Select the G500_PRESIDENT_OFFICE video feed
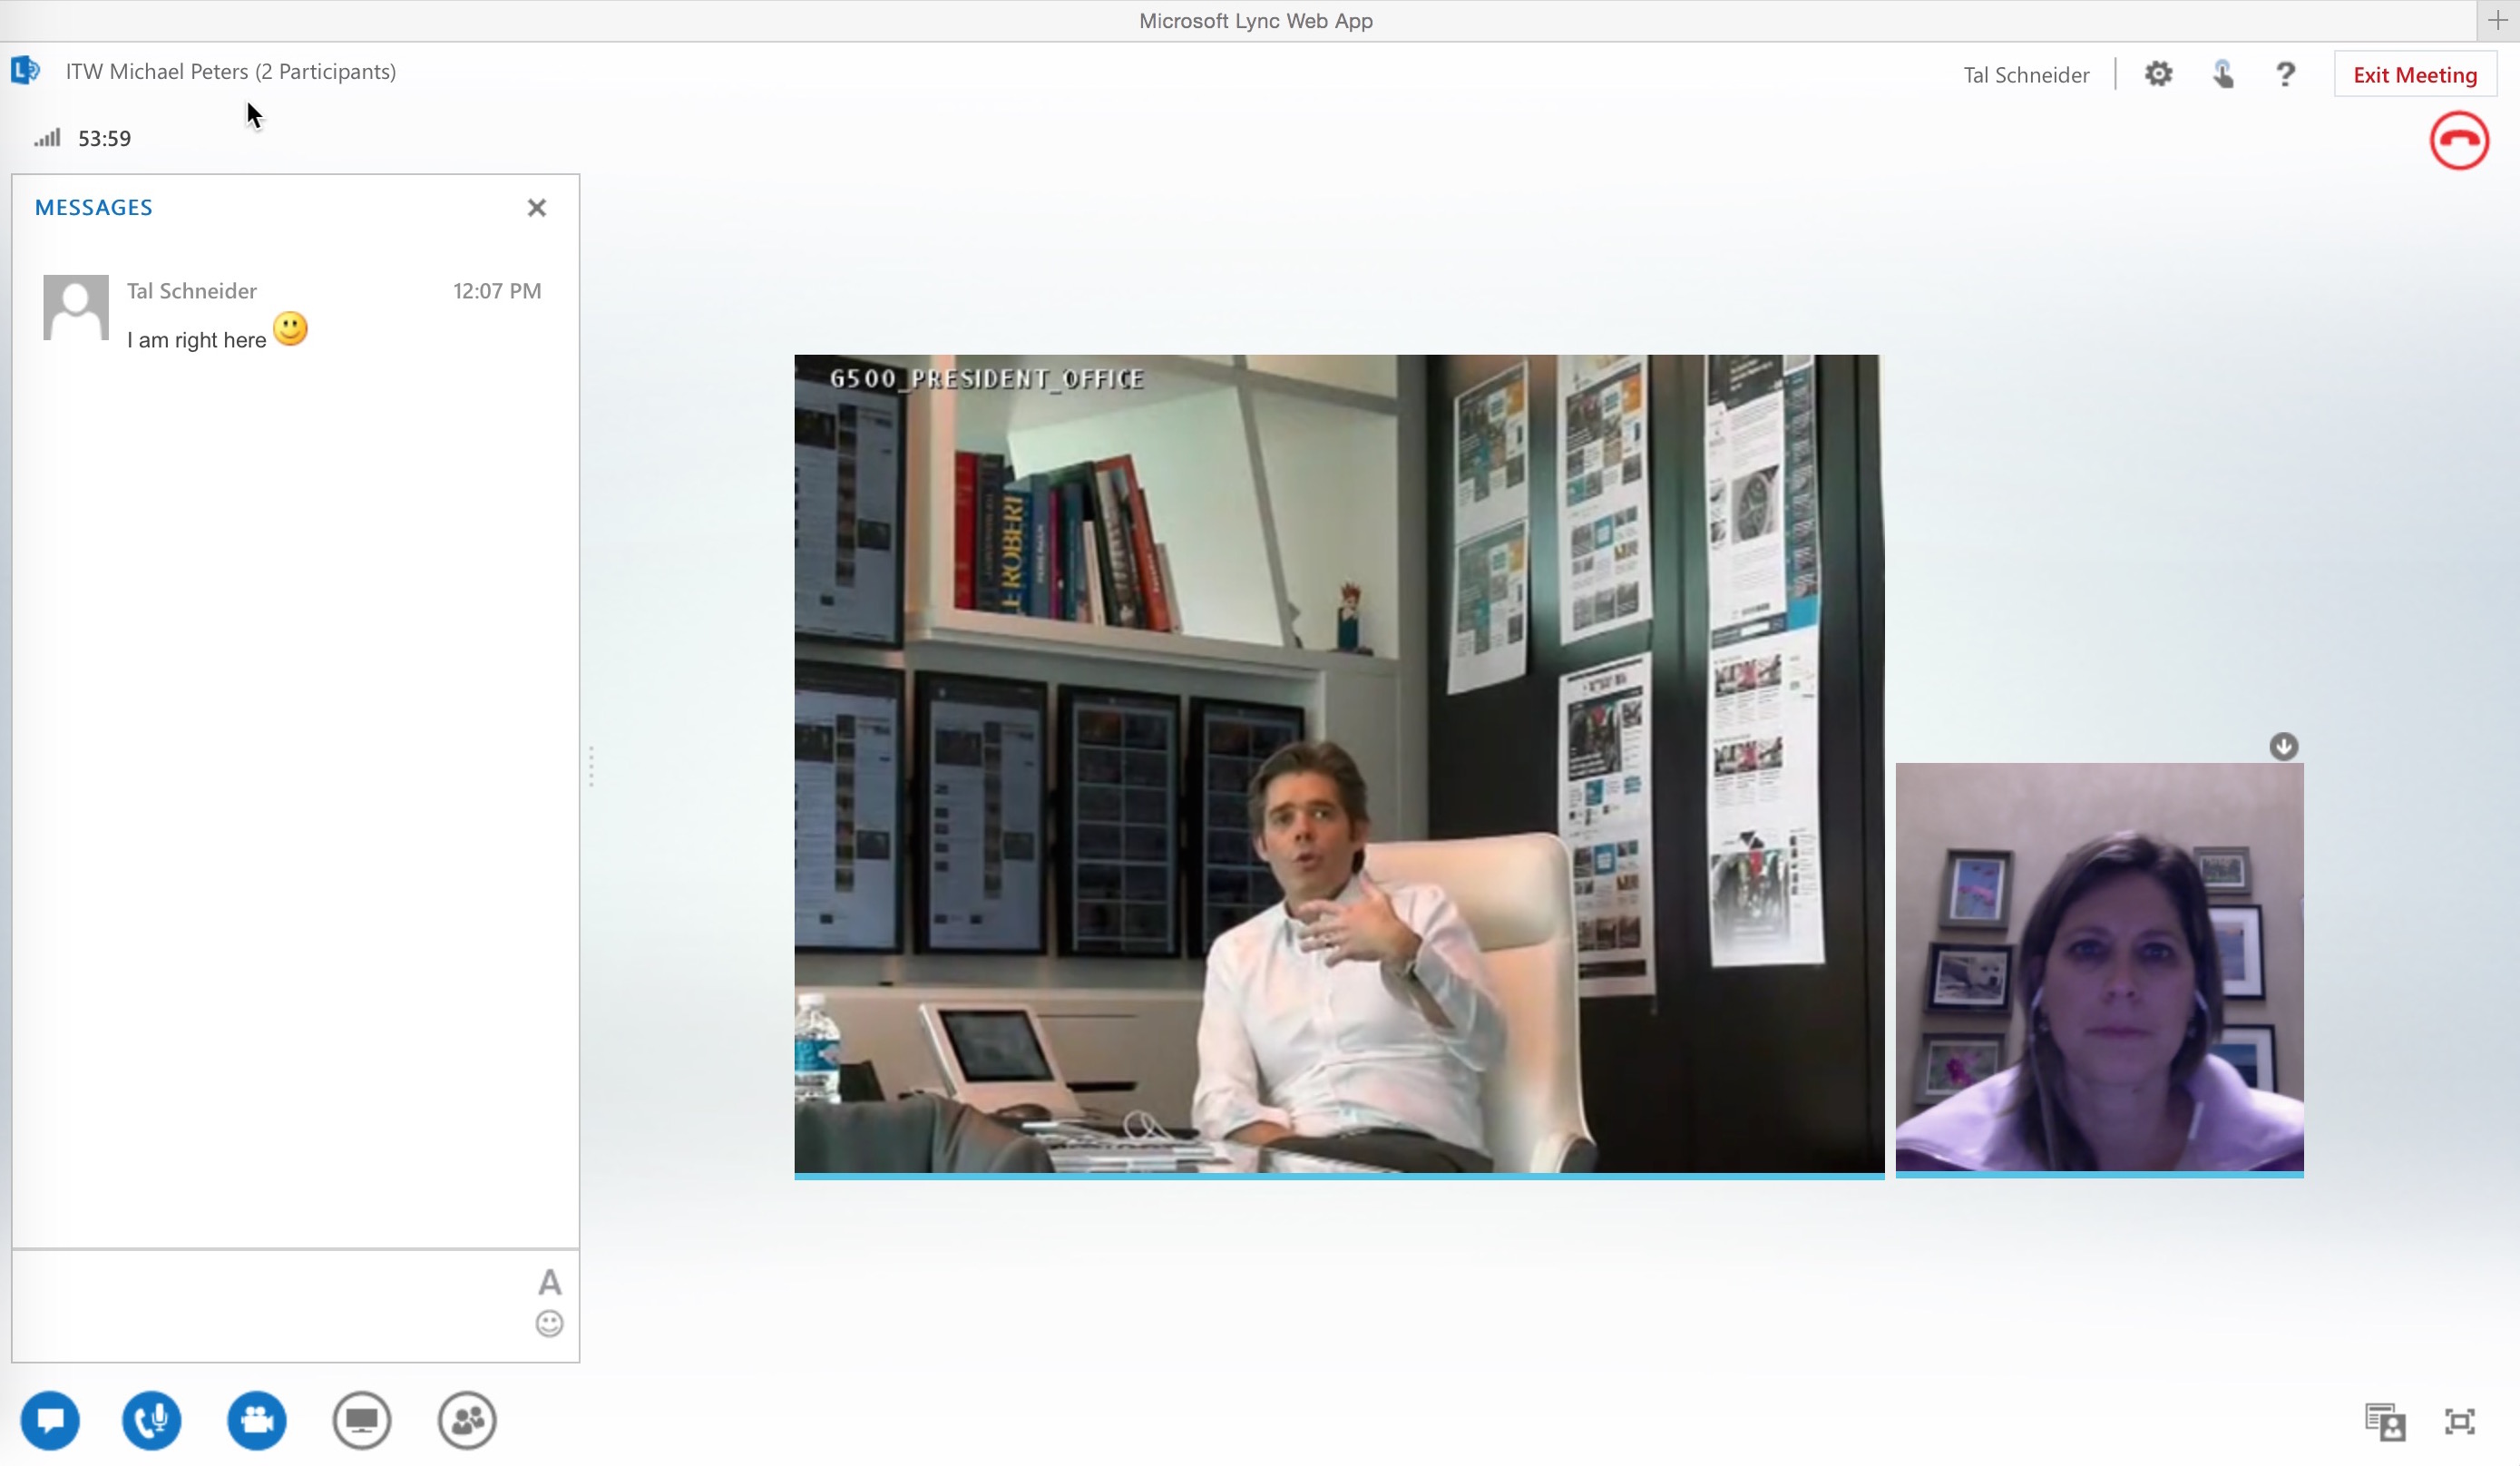 click(x=1338, y=764)
